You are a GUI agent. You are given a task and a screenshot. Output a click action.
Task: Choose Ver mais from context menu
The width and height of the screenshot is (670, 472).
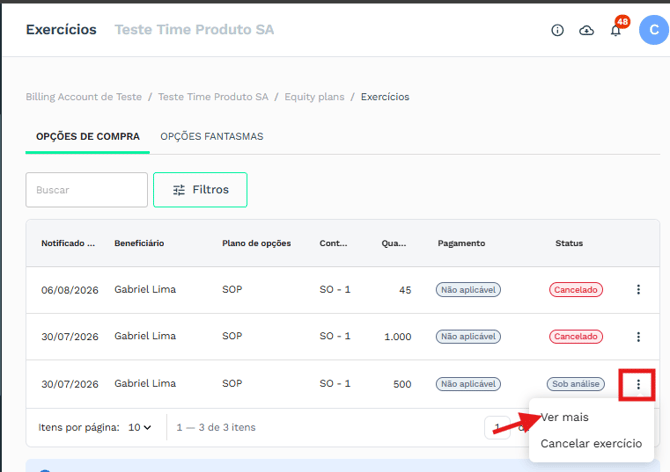click(564, 417)
